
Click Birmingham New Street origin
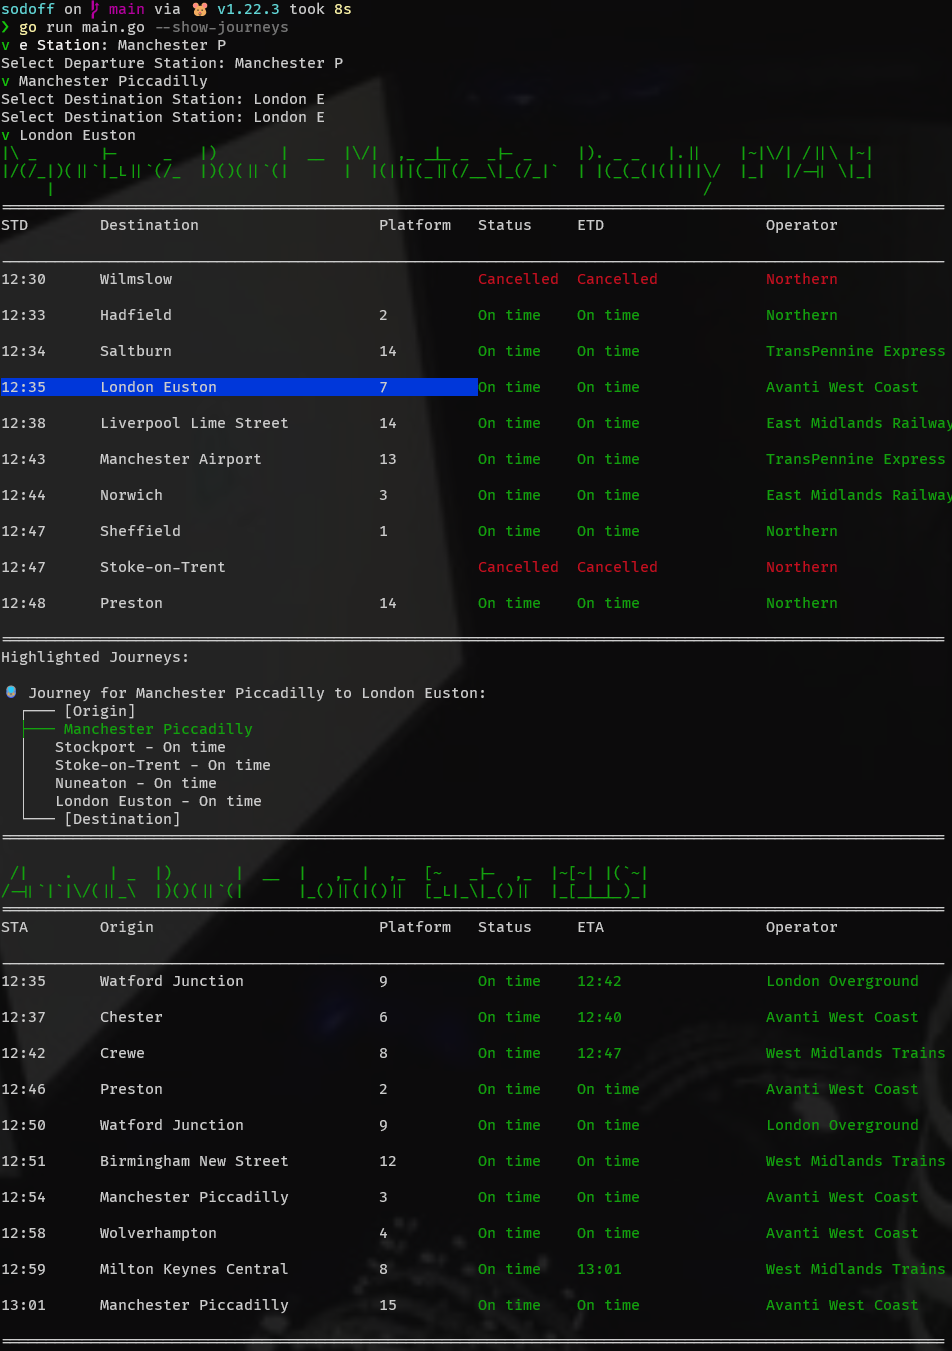(x=194, y=1161)
